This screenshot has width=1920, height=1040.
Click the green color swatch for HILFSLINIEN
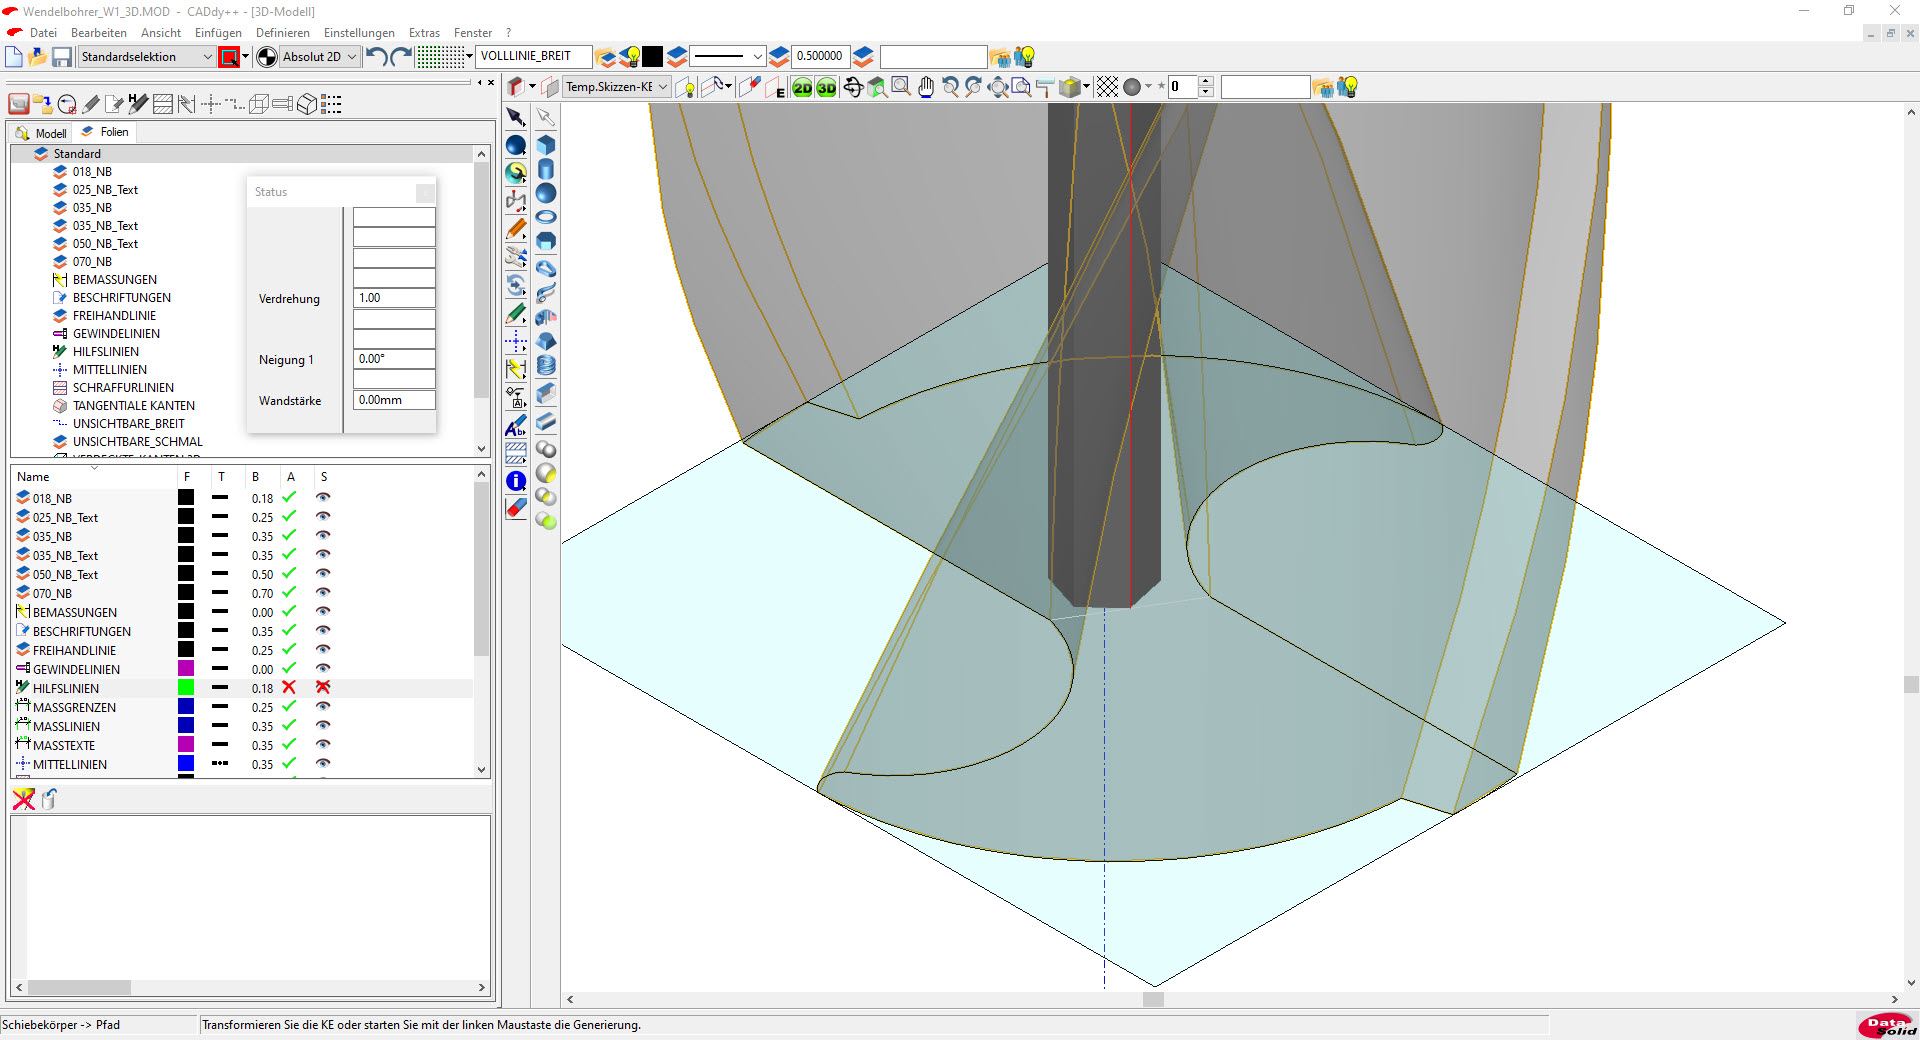point(186,688)
